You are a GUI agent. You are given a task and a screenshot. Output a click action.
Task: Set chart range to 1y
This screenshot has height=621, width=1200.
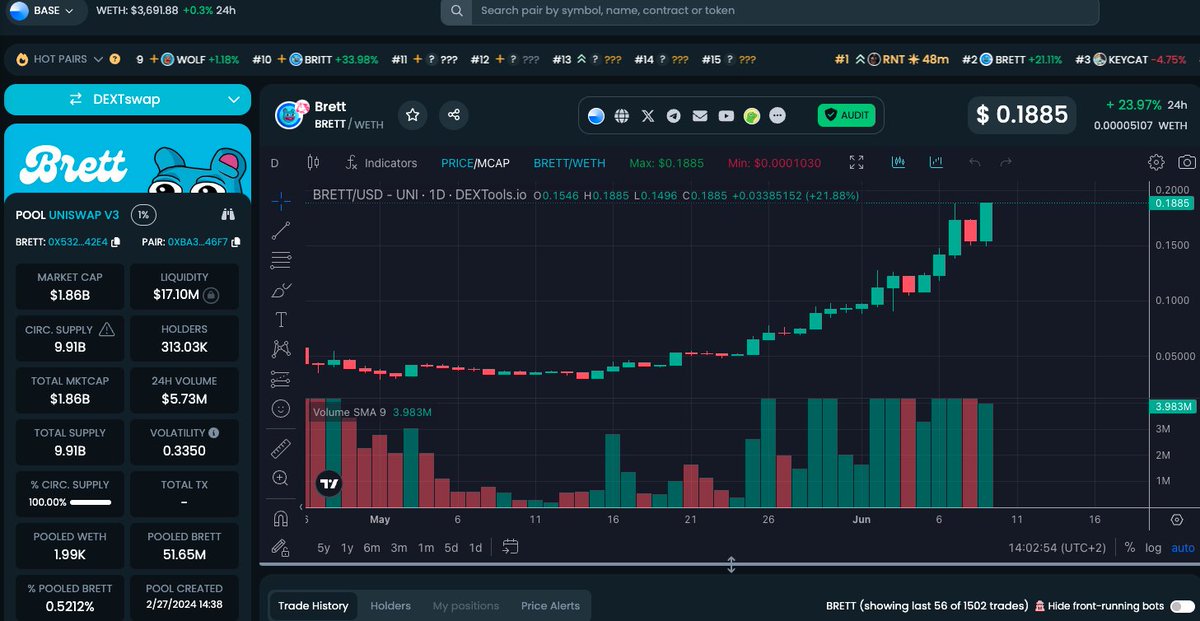pyautogui.click(x=347, y=547)
